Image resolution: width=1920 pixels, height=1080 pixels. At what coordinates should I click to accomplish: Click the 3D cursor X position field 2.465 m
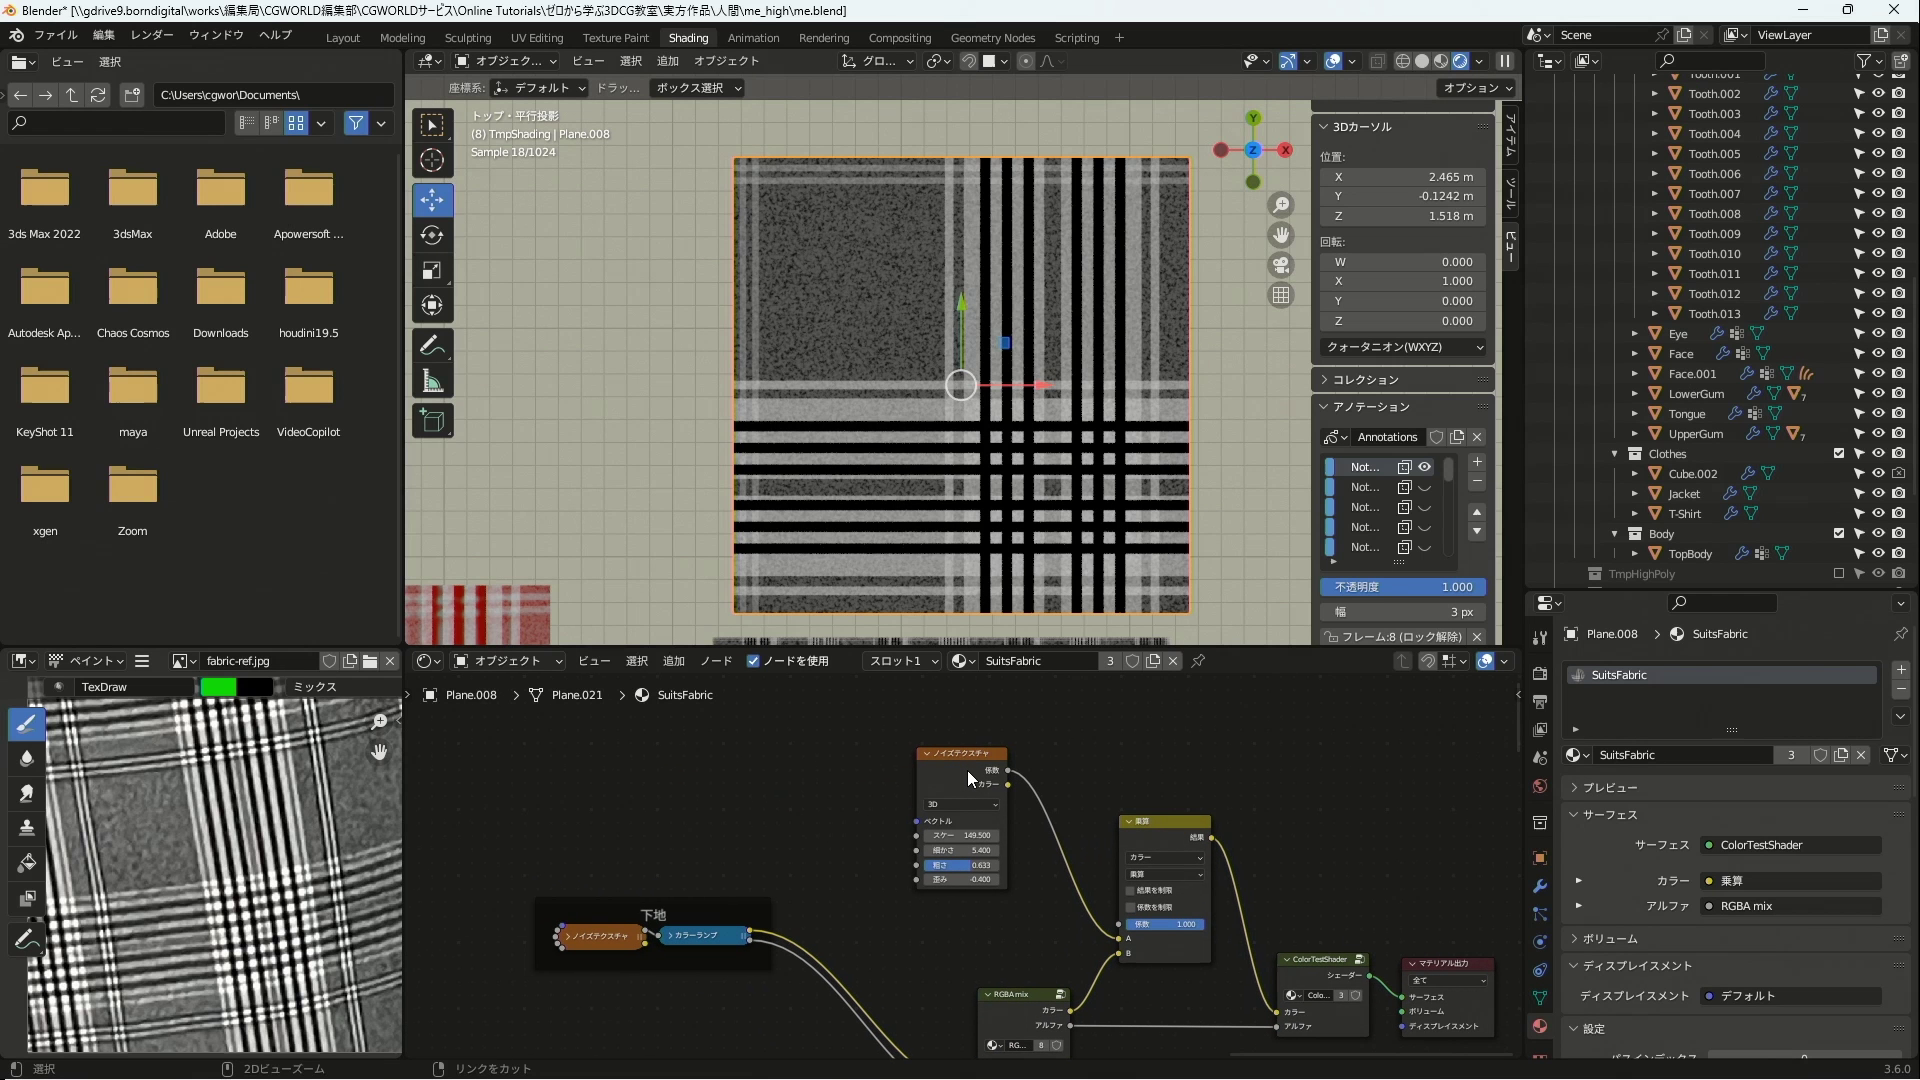[x=1403, y=176]
